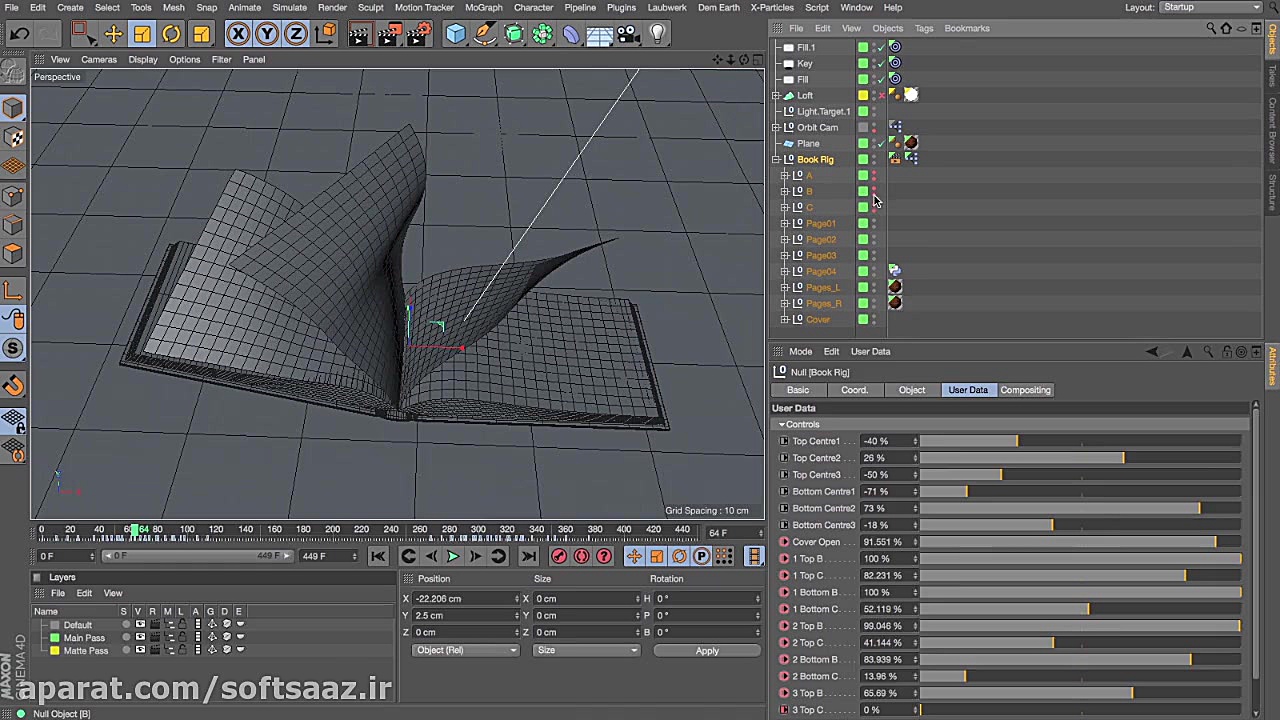Open the Spline Pen tool
The width and height of the screenshot is (1280, 720).
tap(484, 34)
